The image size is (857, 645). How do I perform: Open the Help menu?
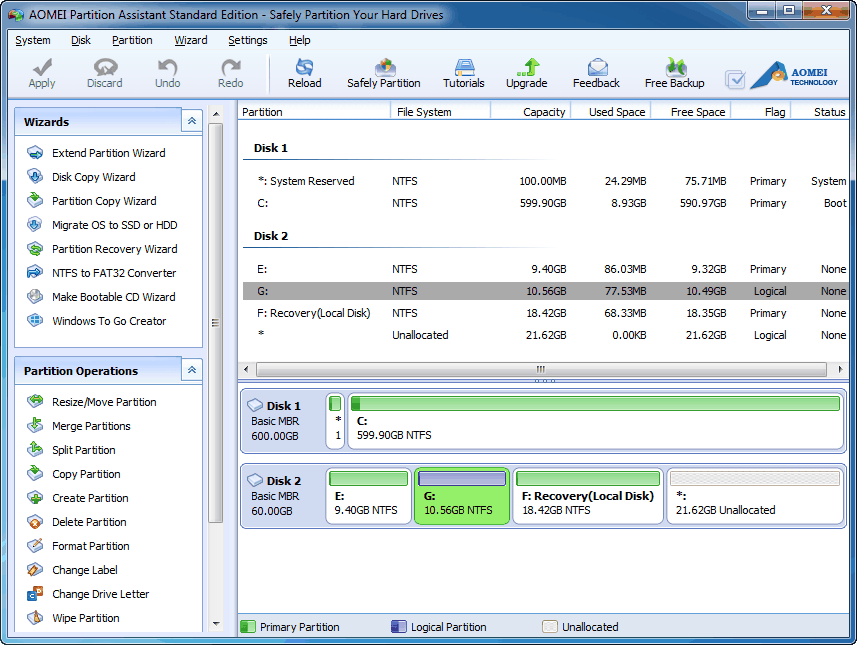(300, 40)
